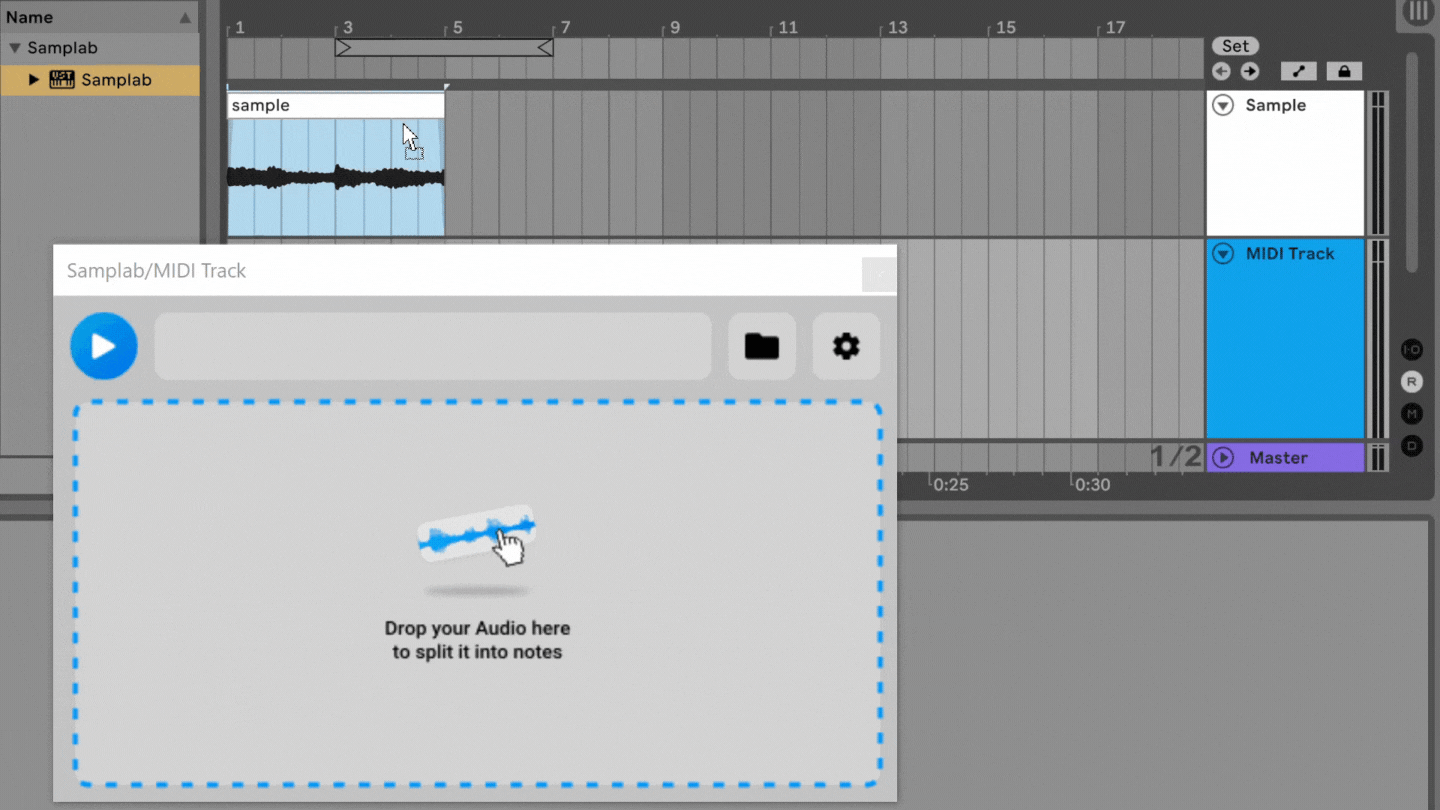
Task: Toggle the M mixer section button
Action: tap(1412, 414)
